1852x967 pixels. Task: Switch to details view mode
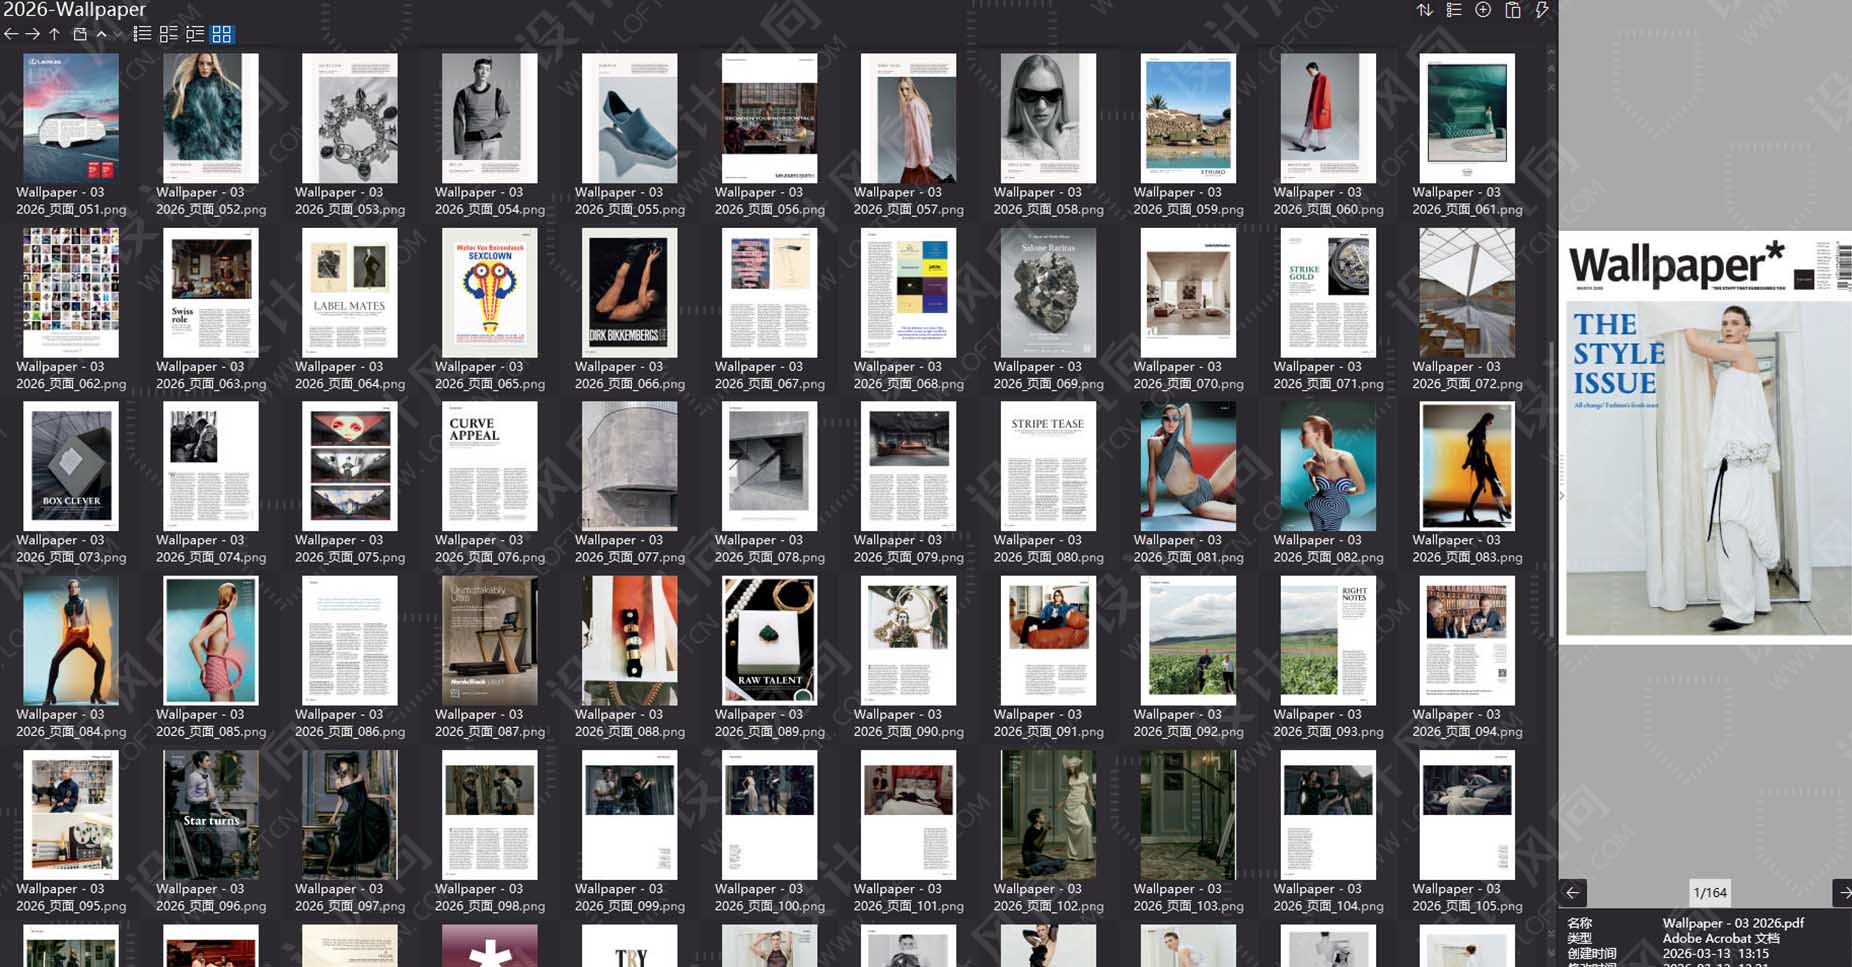click(196, 34)
